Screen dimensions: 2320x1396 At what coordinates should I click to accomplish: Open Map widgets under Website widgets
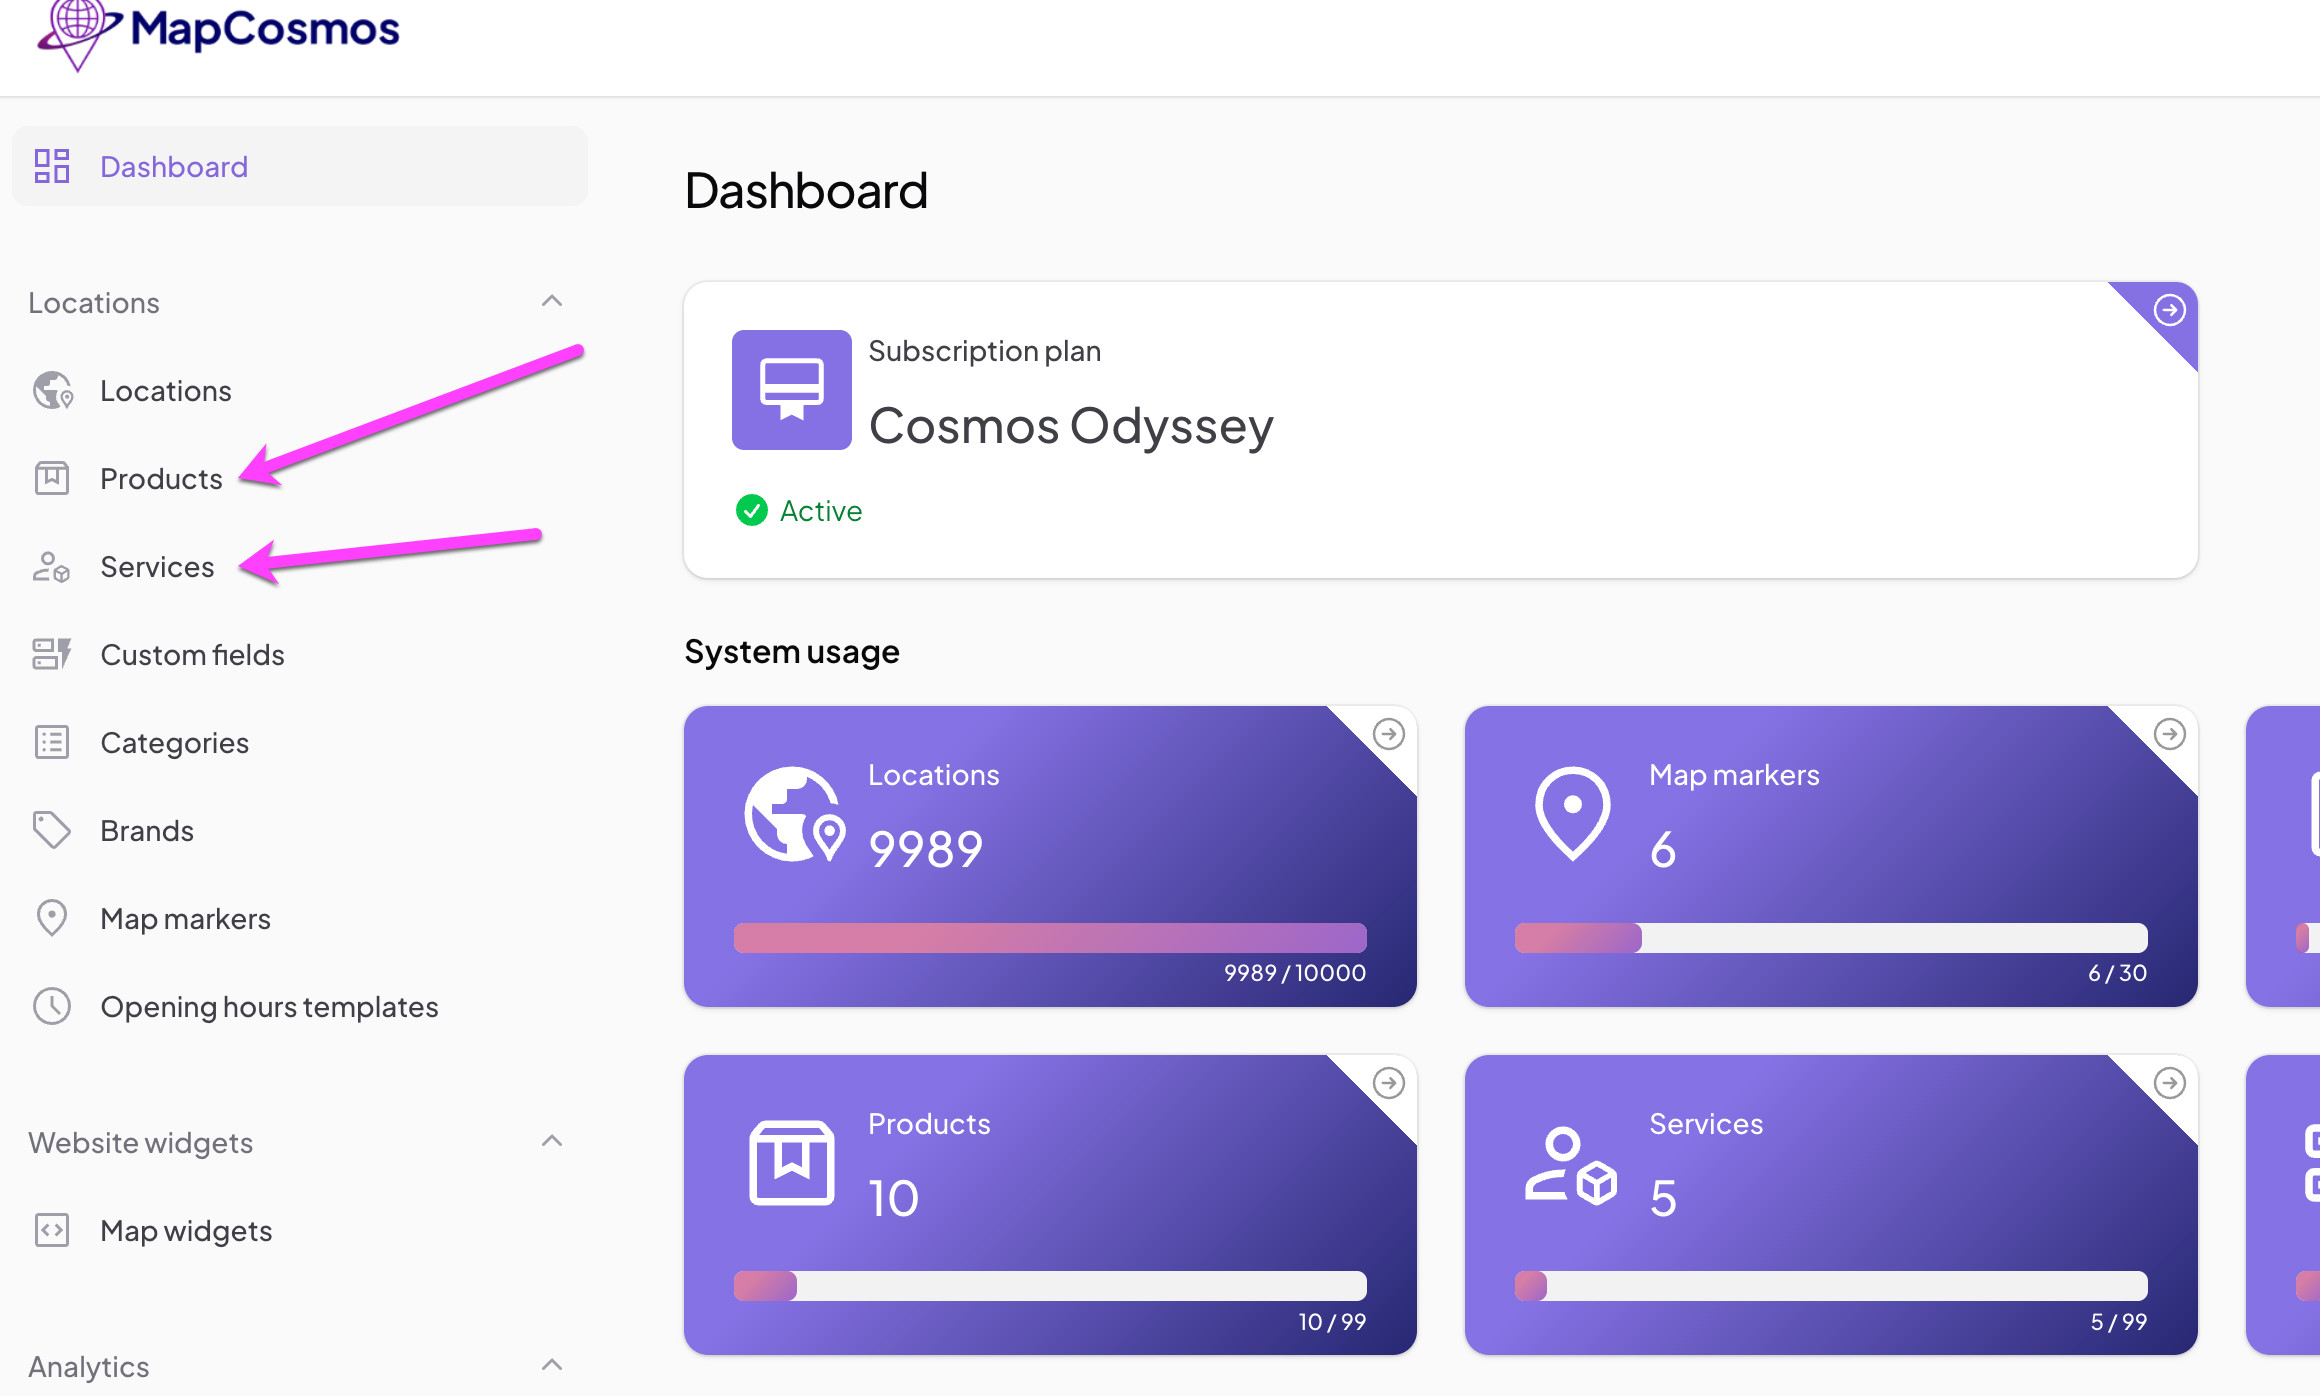click(186, 1231)
